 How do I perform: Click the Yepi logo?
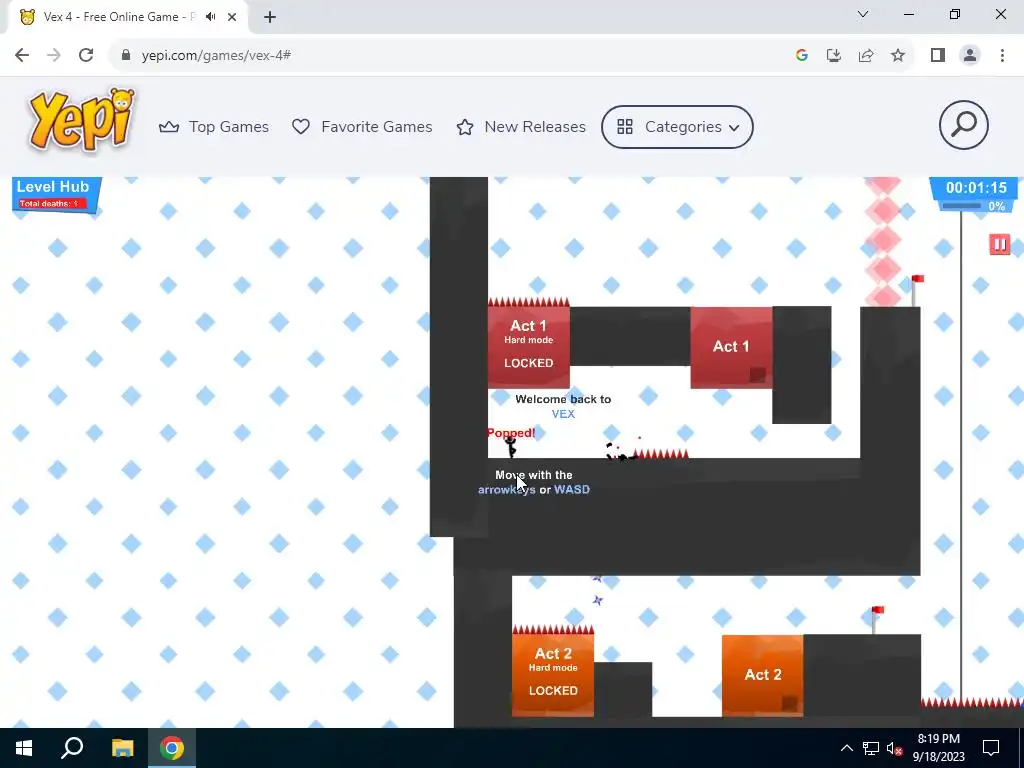coord(82,121)
